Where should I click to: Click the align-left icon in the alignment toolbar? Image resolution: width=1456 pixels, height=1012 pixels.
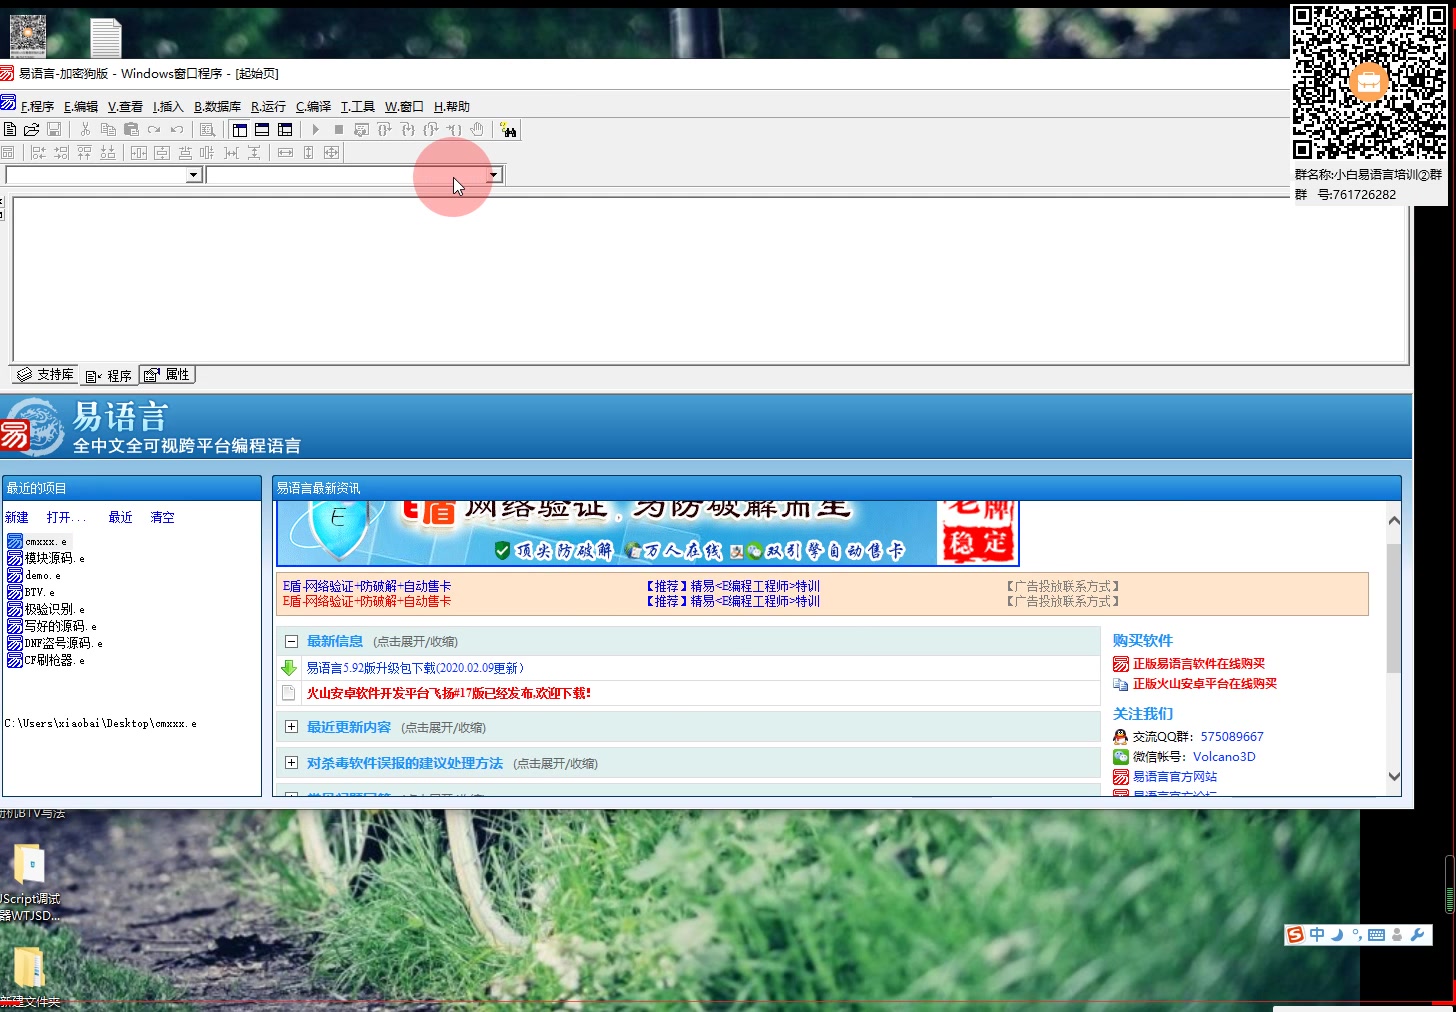point(38,153)
